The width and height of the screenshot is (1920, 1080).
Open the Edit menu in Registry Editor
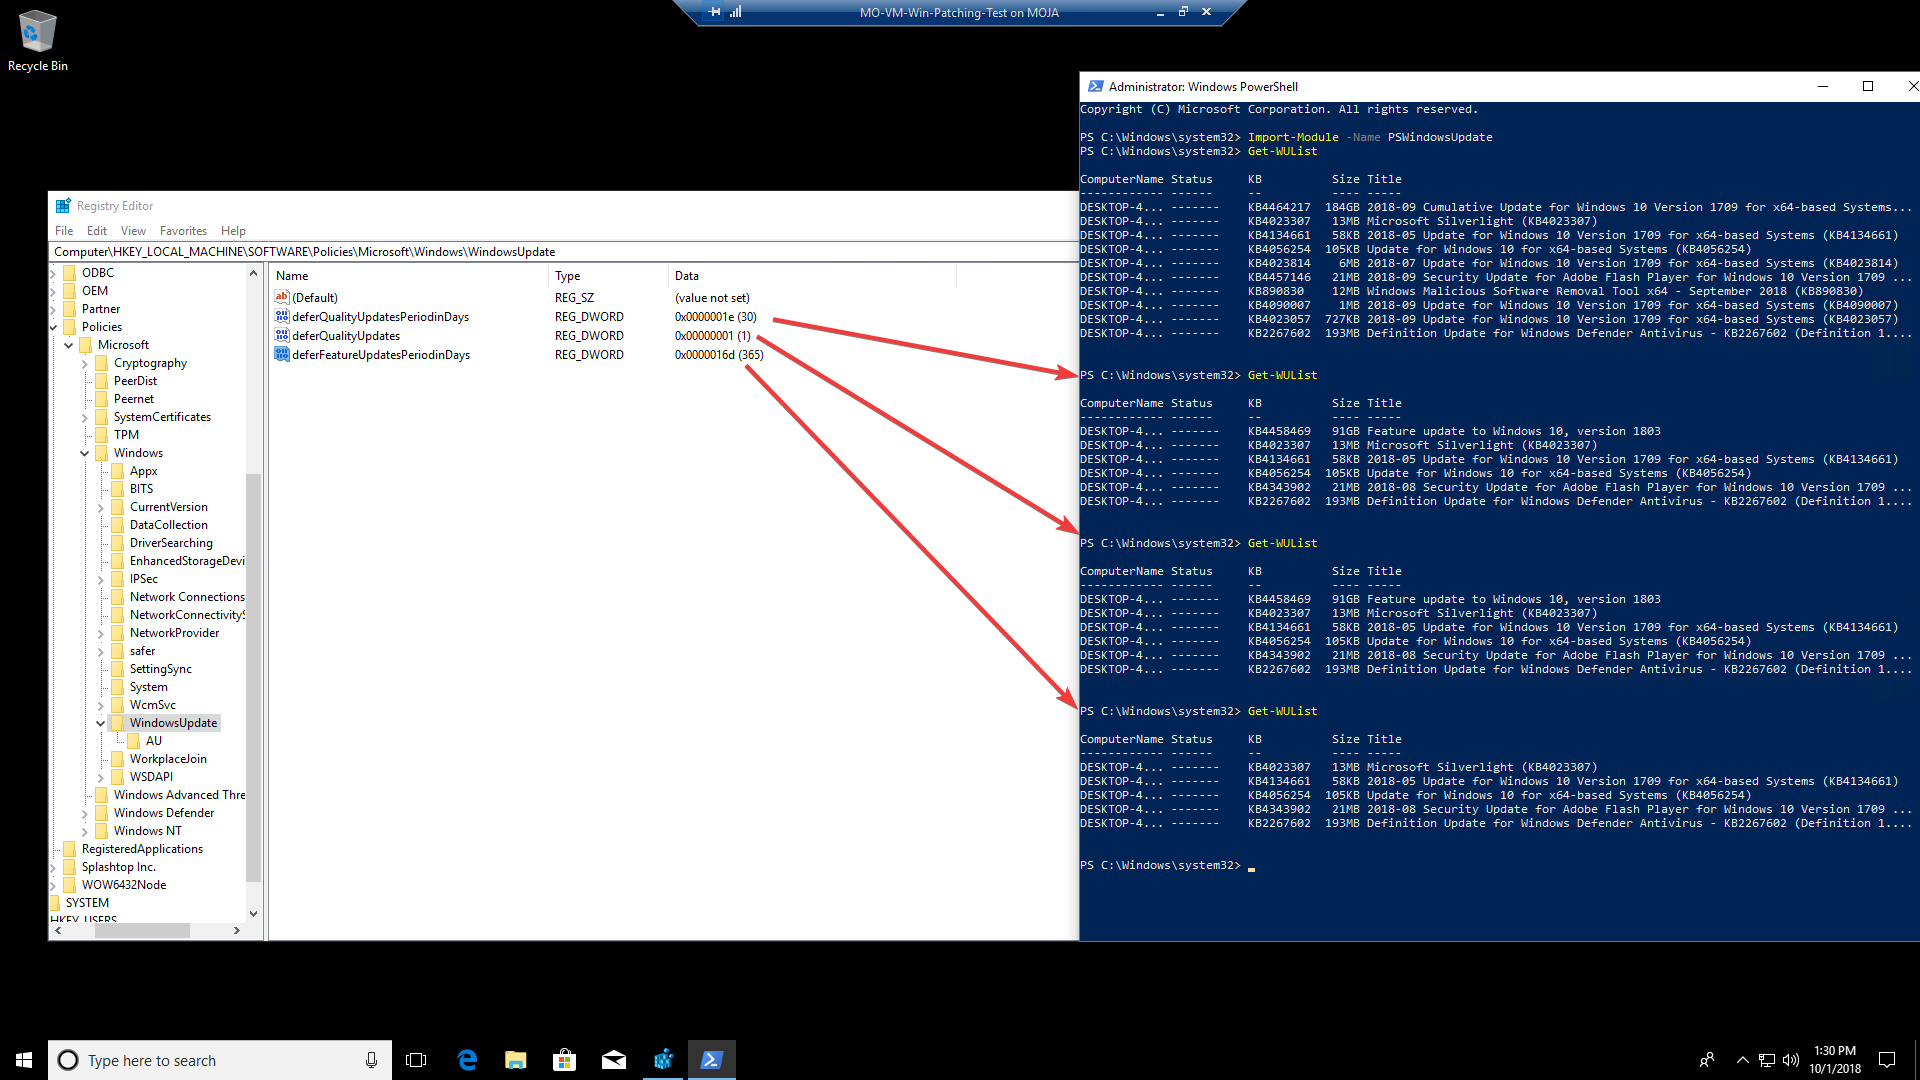97,231
